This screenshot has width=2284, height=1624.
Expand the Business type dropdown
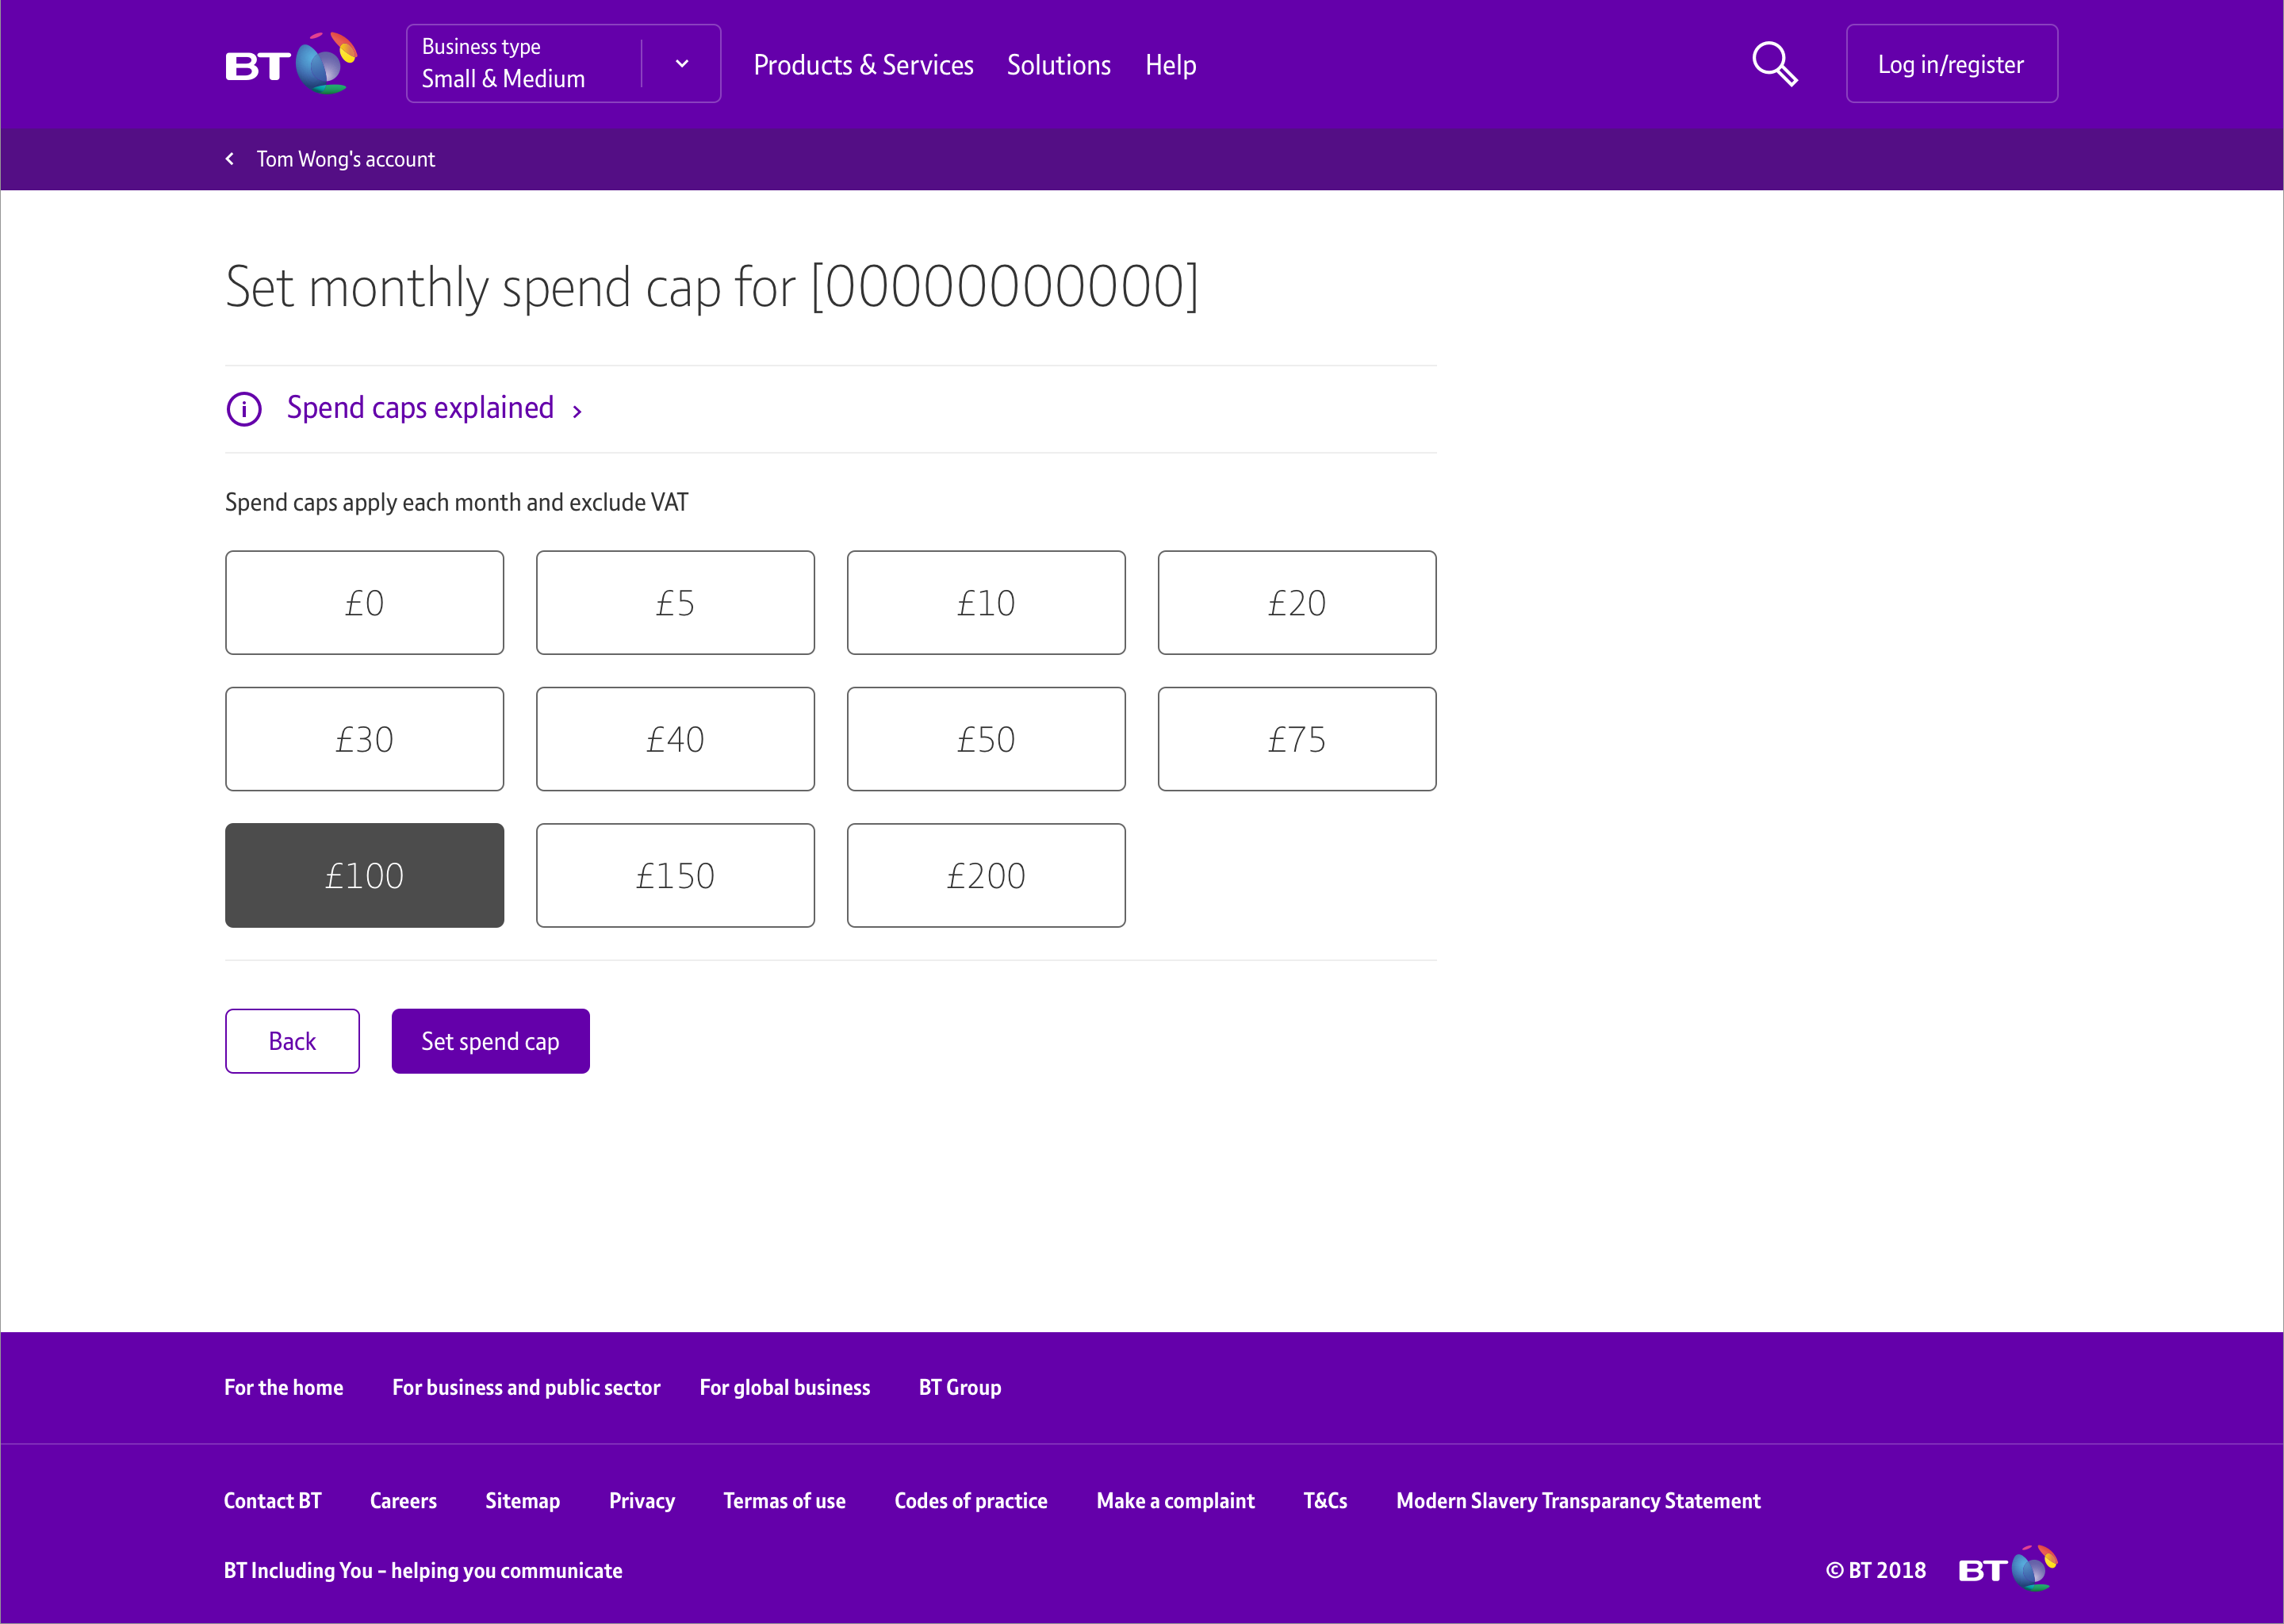(682, 64)
